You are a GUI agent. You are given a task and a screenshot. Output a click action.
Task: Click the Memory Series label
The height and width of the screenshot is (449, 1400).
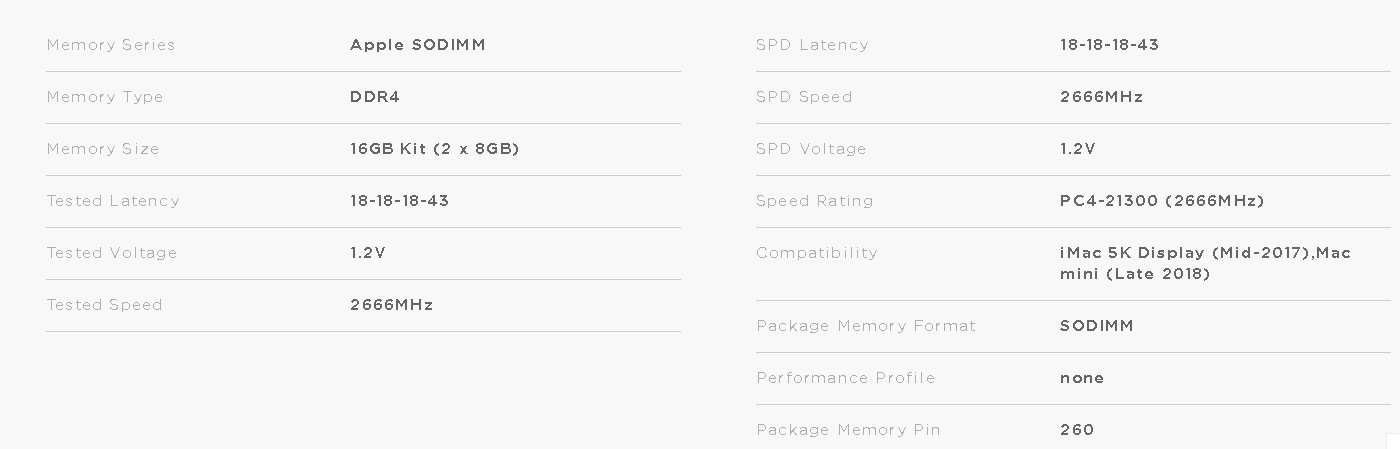coord(110,45)
